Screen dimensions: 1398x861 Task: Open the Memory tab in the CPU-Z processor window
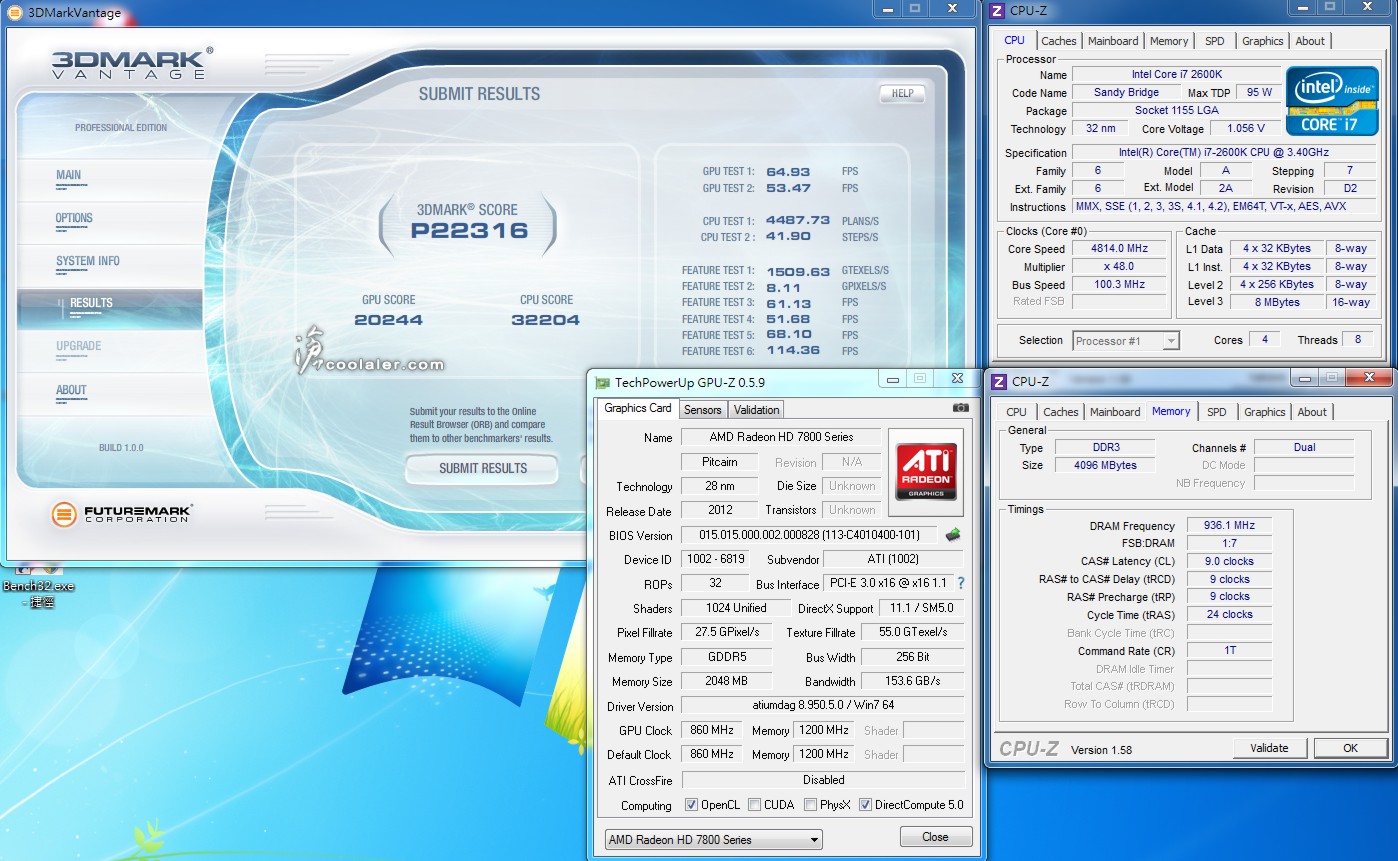pos(1169,41)
